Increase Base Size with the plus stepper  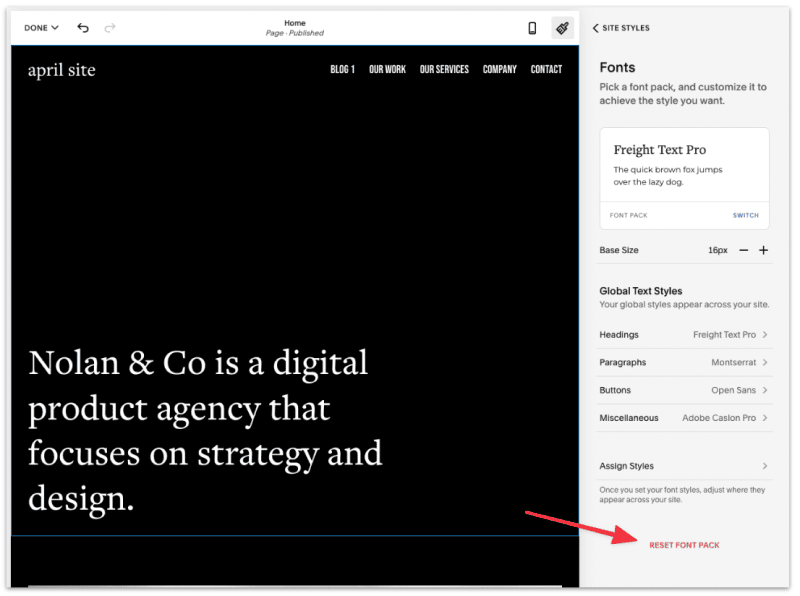(764, 250)
